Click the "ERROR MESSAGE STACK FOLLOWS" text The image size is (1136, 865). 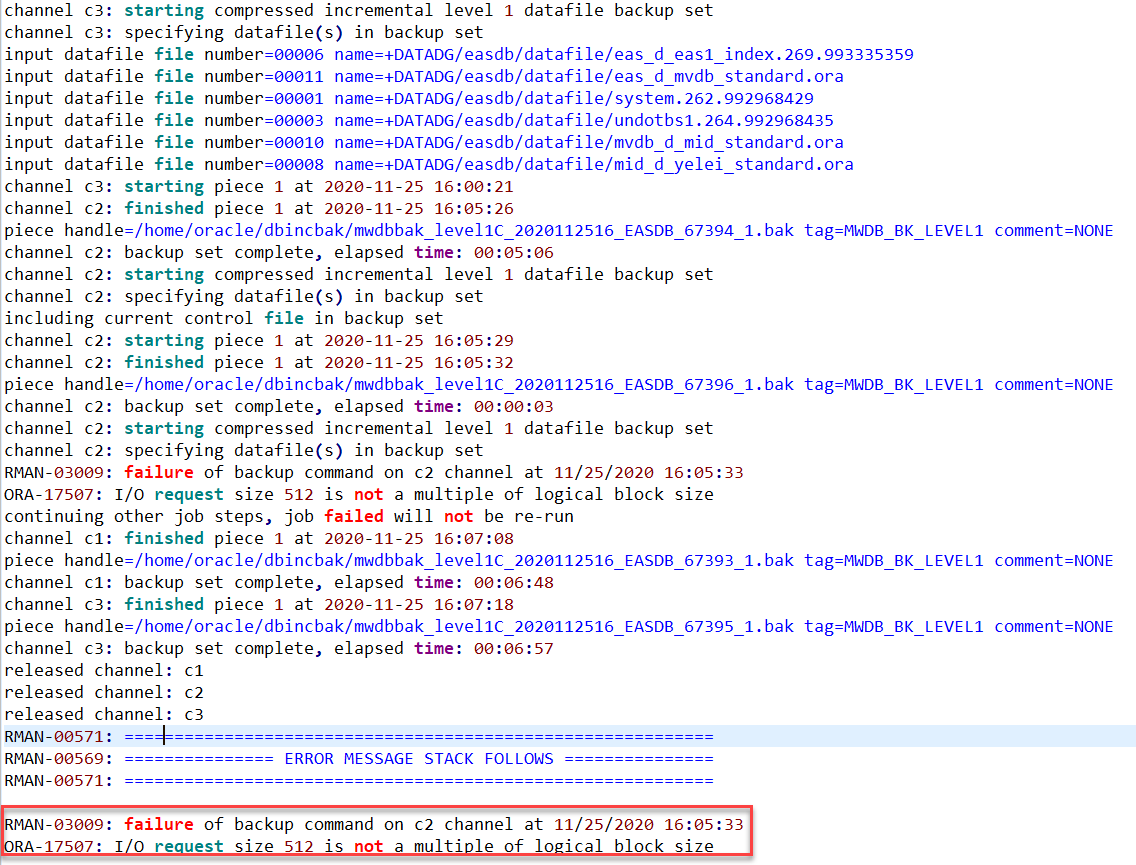(418, 758)
